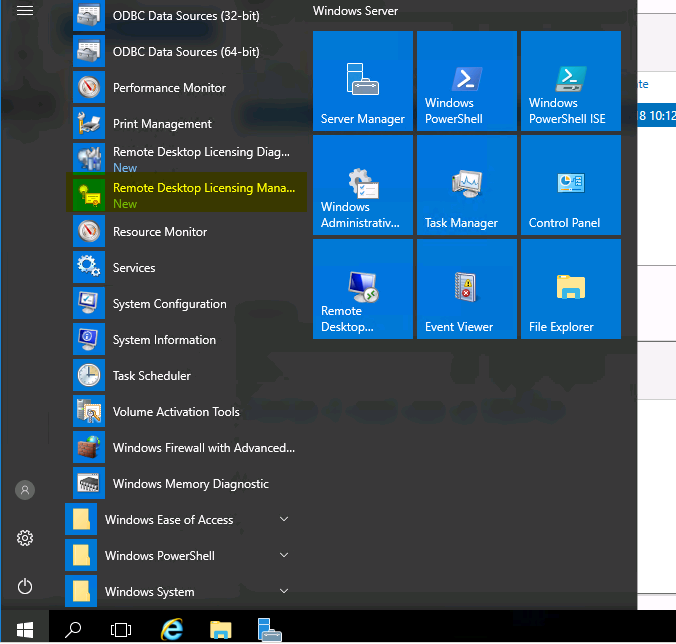Open the File Explorer tile

[x=571, y=289]
